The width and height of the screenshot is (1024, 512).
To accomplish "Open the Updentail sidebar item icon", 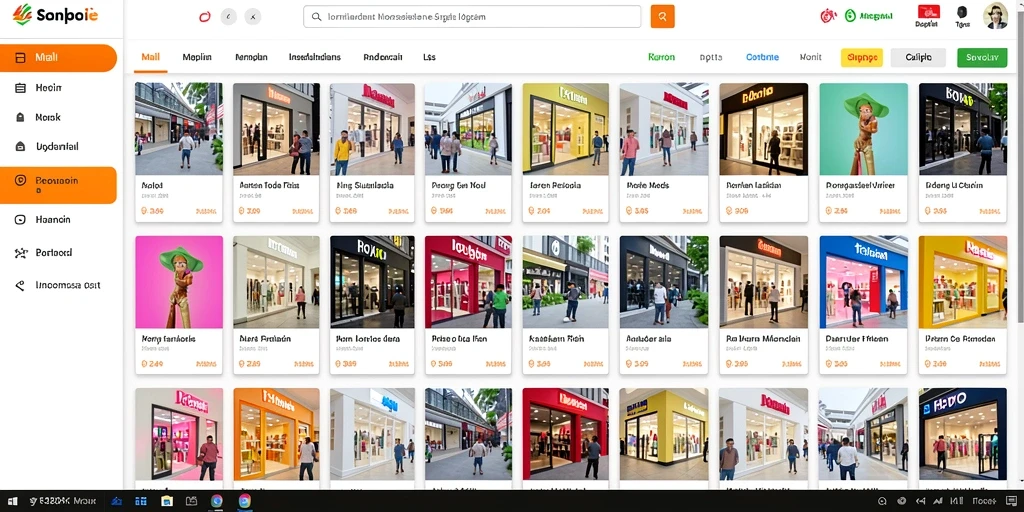I will [20, 147].
